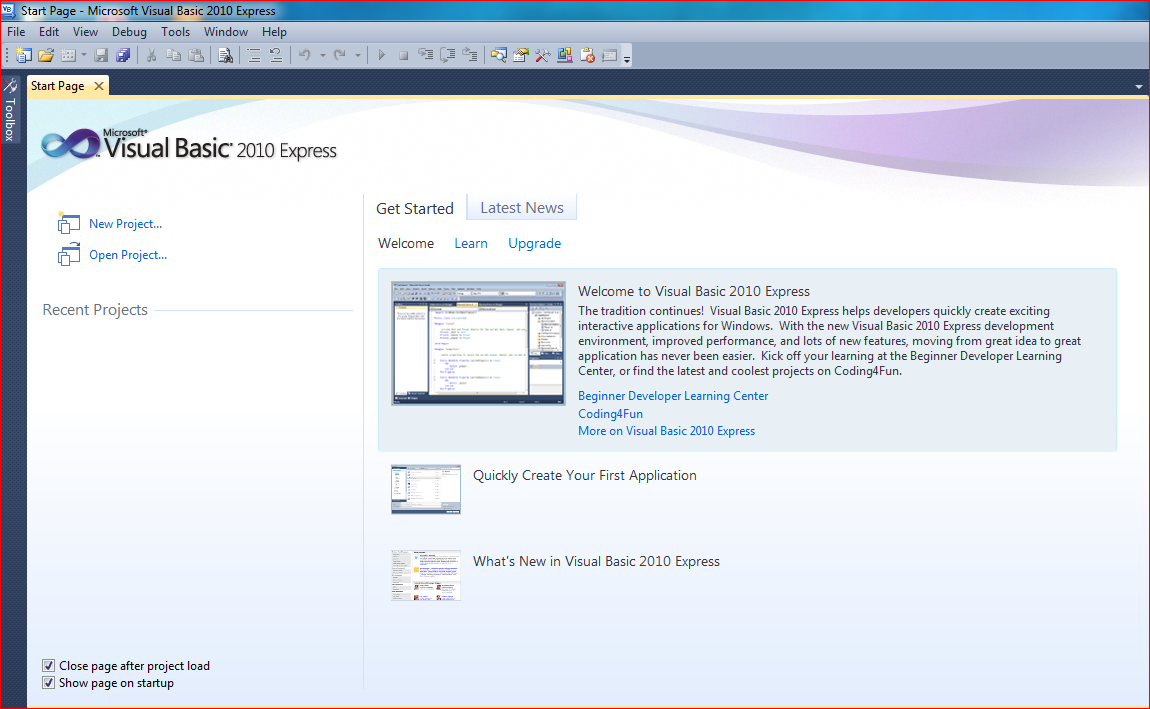Image resolution: width=1150 pixels, height=709 pixels.
Task: Click the Uncomment lines icon
Action: pyautogui.click(x=276, y=55)
